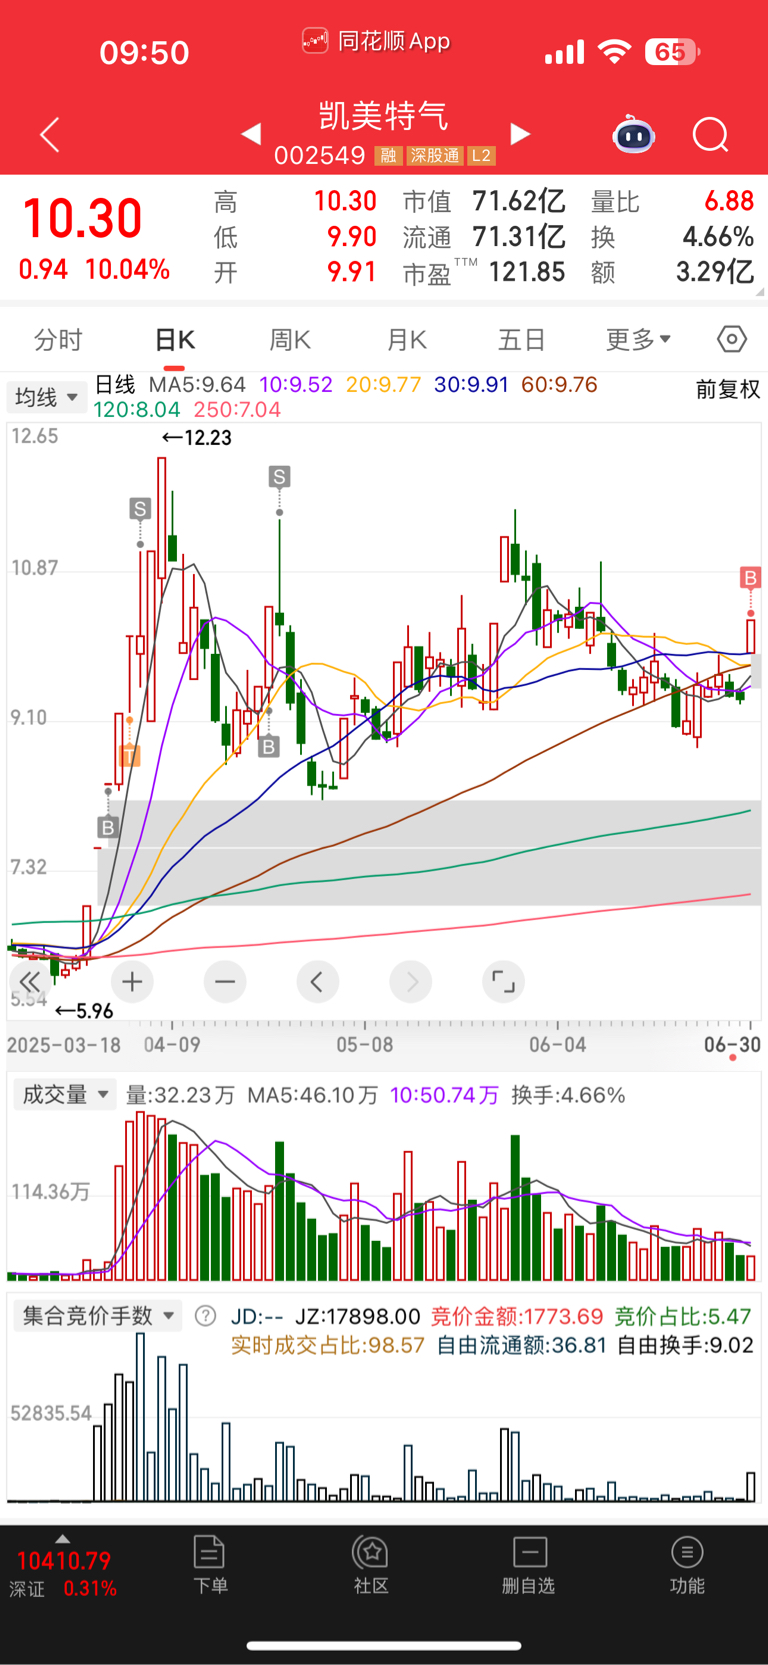Viewport: 768px width, 1665px height.
Task: Tap 同花顺 App label in status bar
Action: [376, 41]
